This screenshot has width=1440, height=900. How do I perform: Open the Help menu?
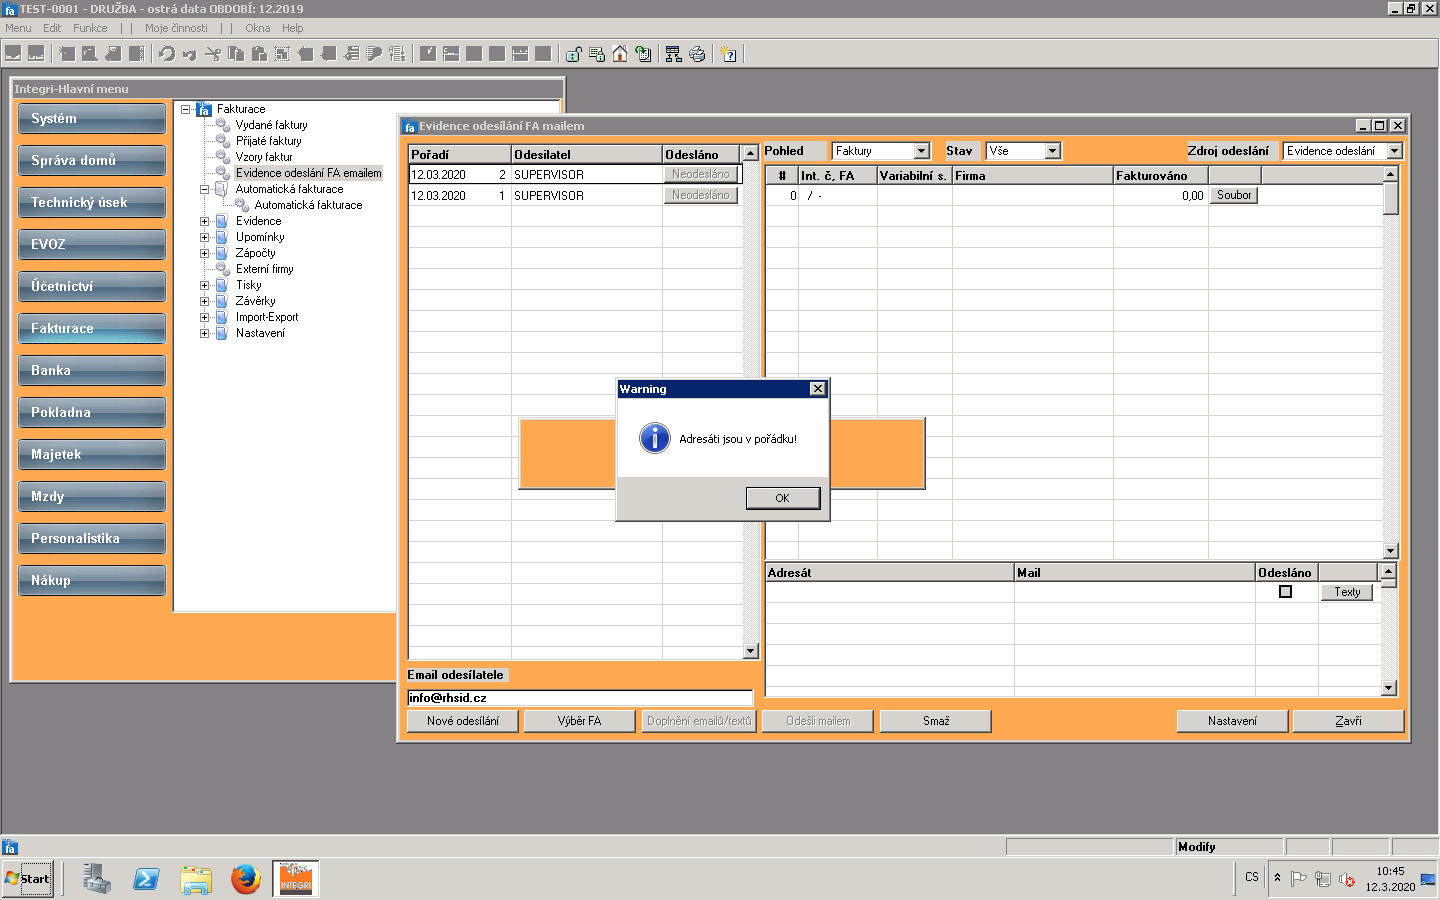[x=293, y=28]
